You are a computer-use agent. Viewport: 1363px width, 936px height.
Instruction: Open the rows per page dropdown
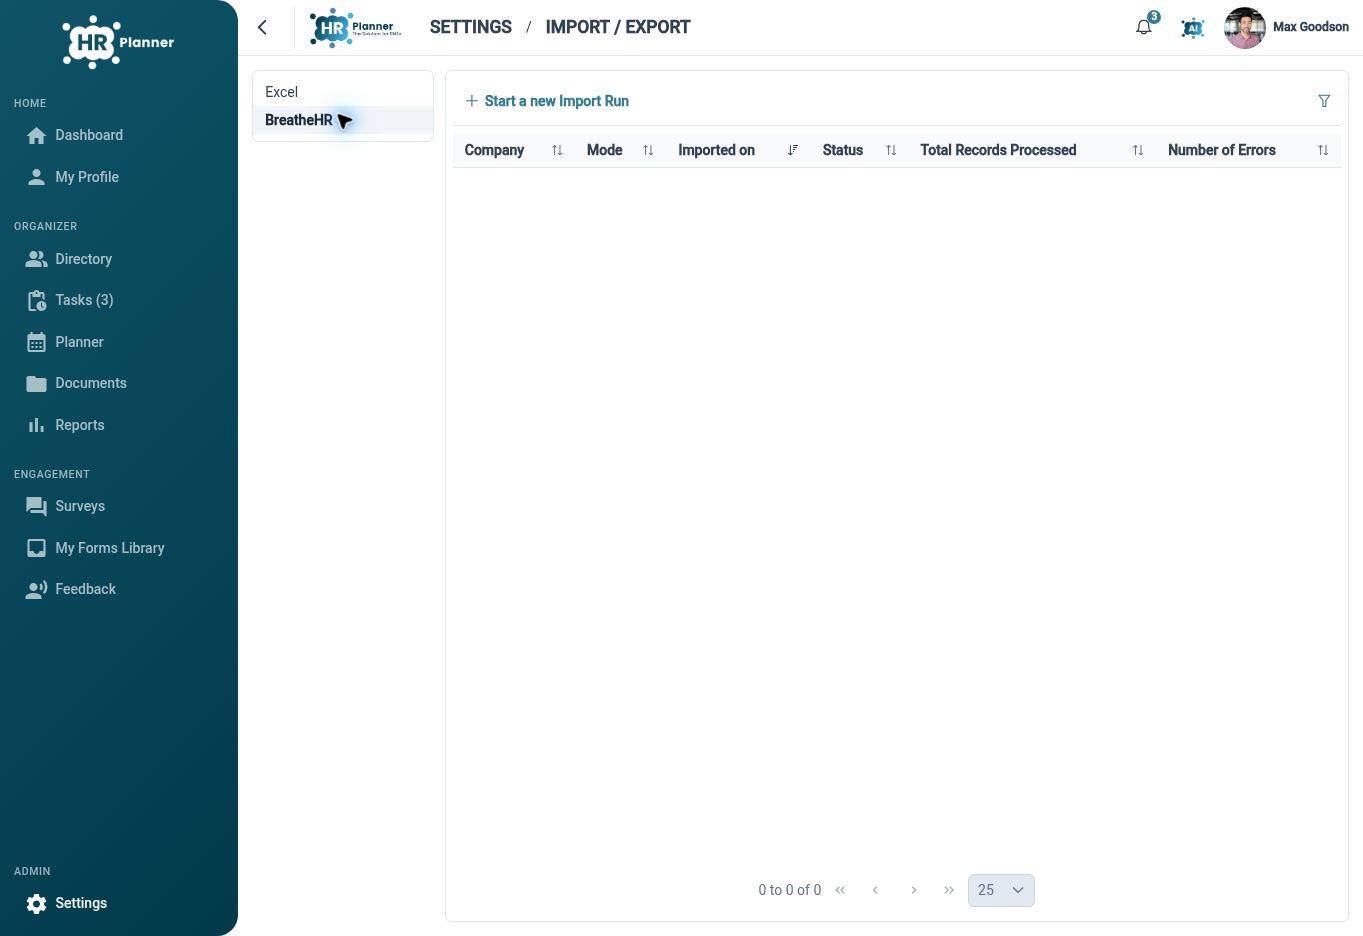[1001, 890]
